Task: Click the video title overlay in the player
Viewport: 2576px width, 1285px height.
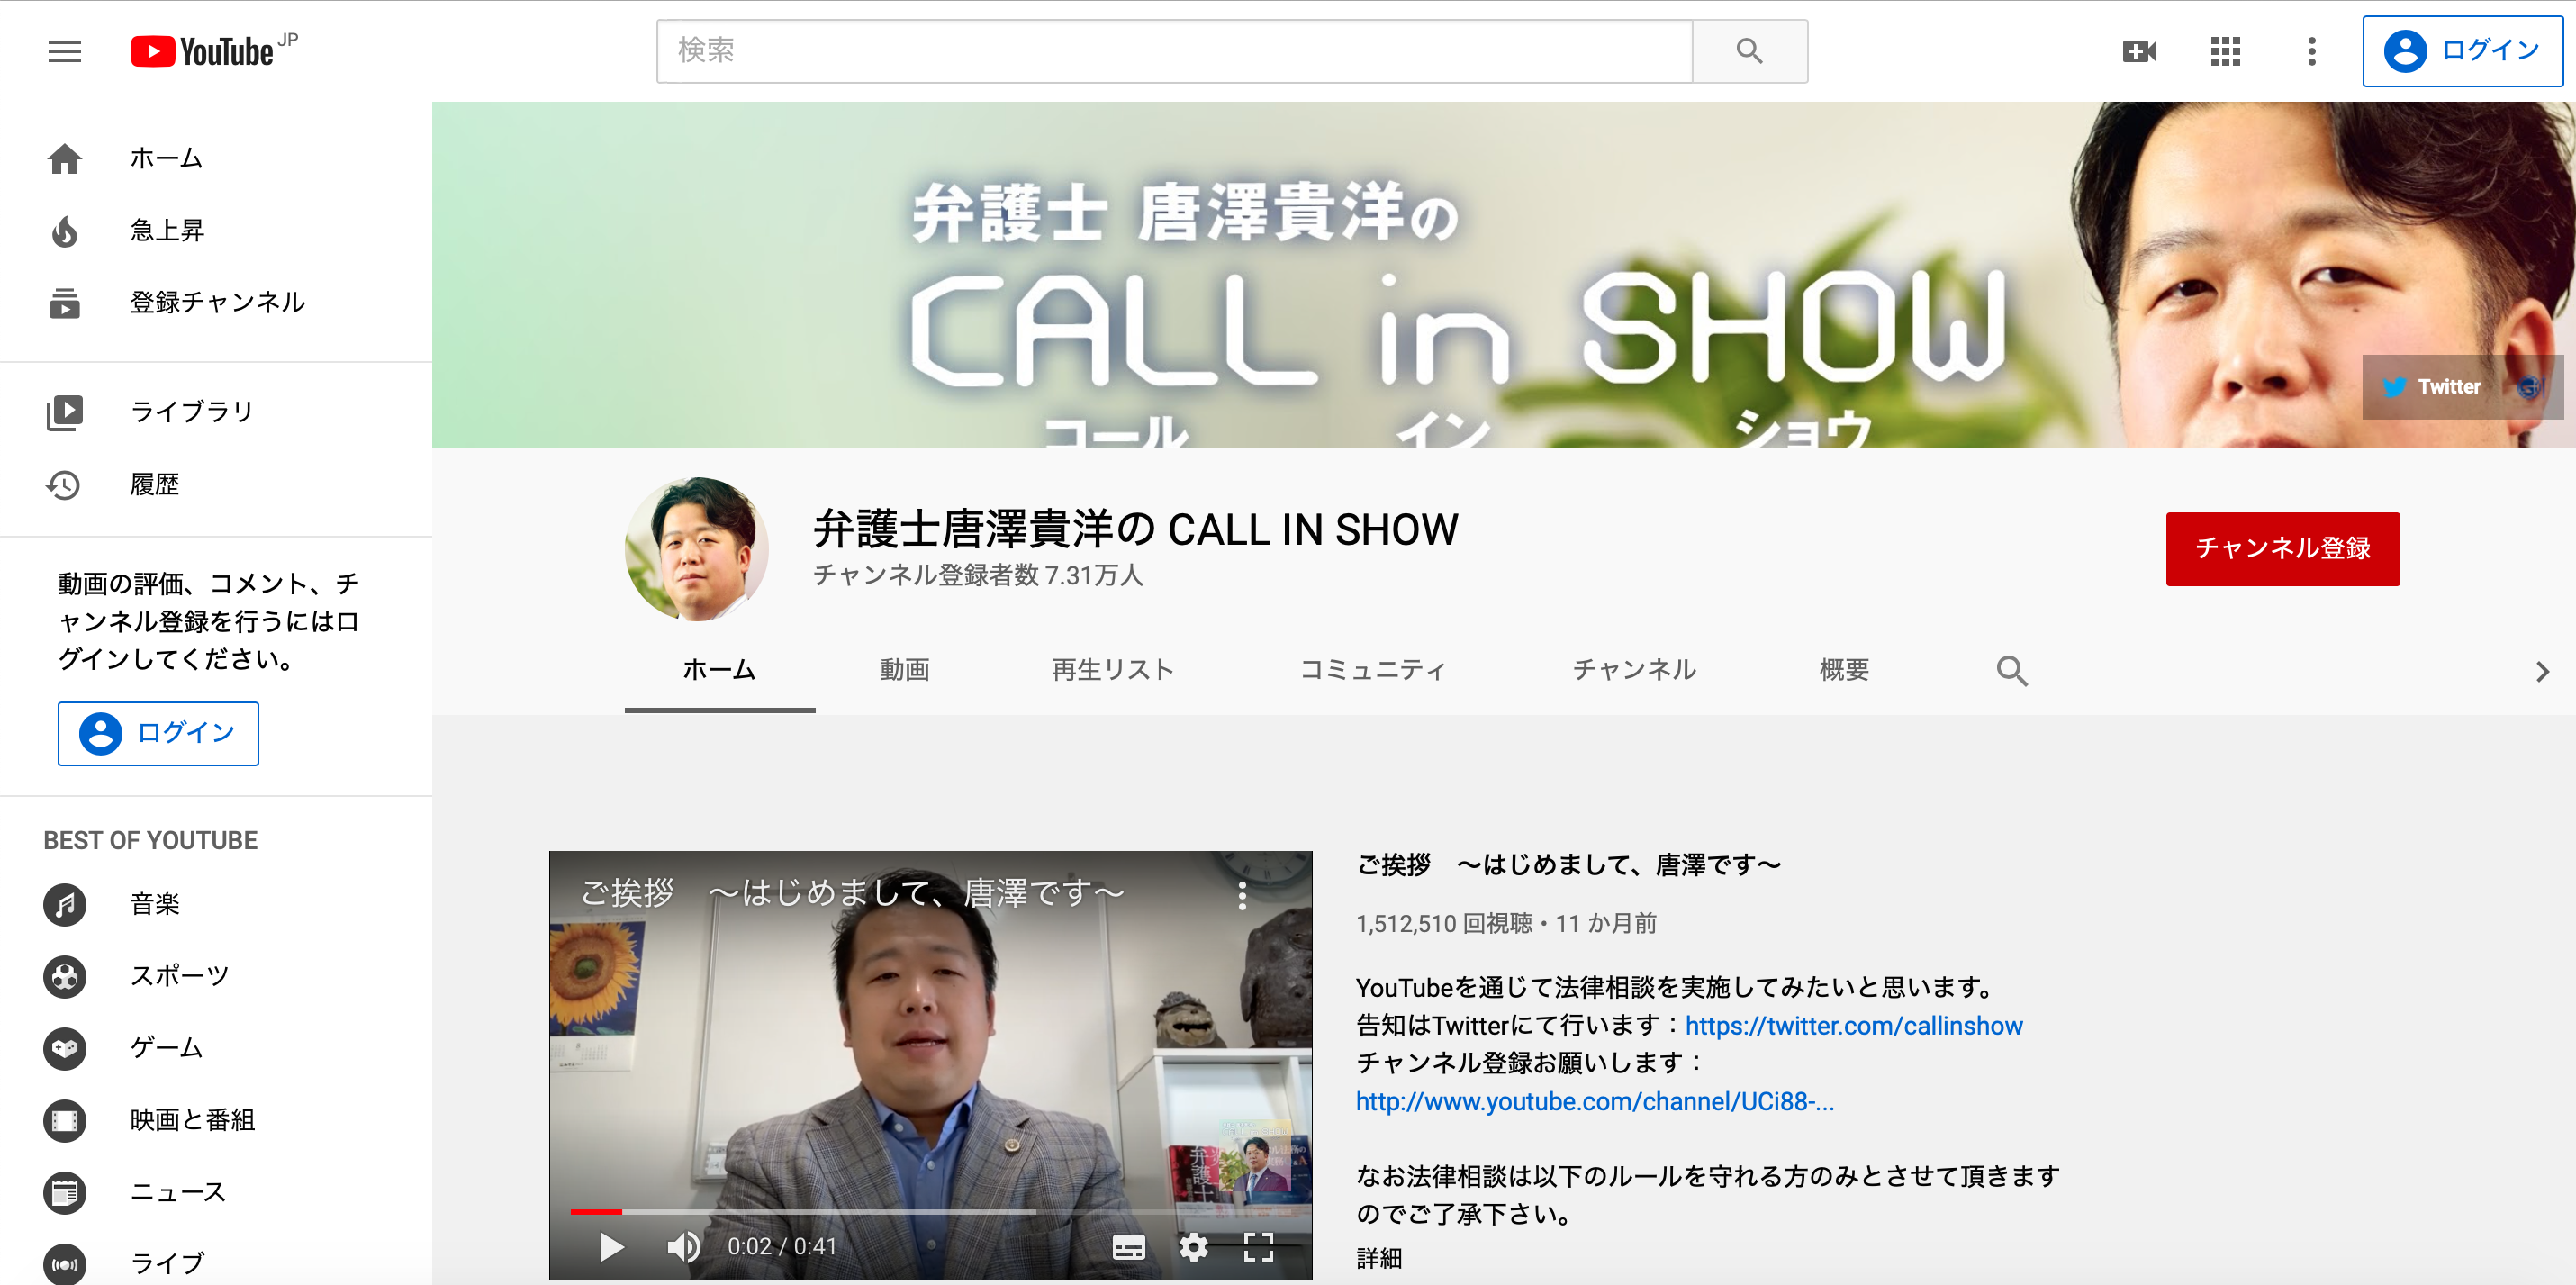Action: 852,893
